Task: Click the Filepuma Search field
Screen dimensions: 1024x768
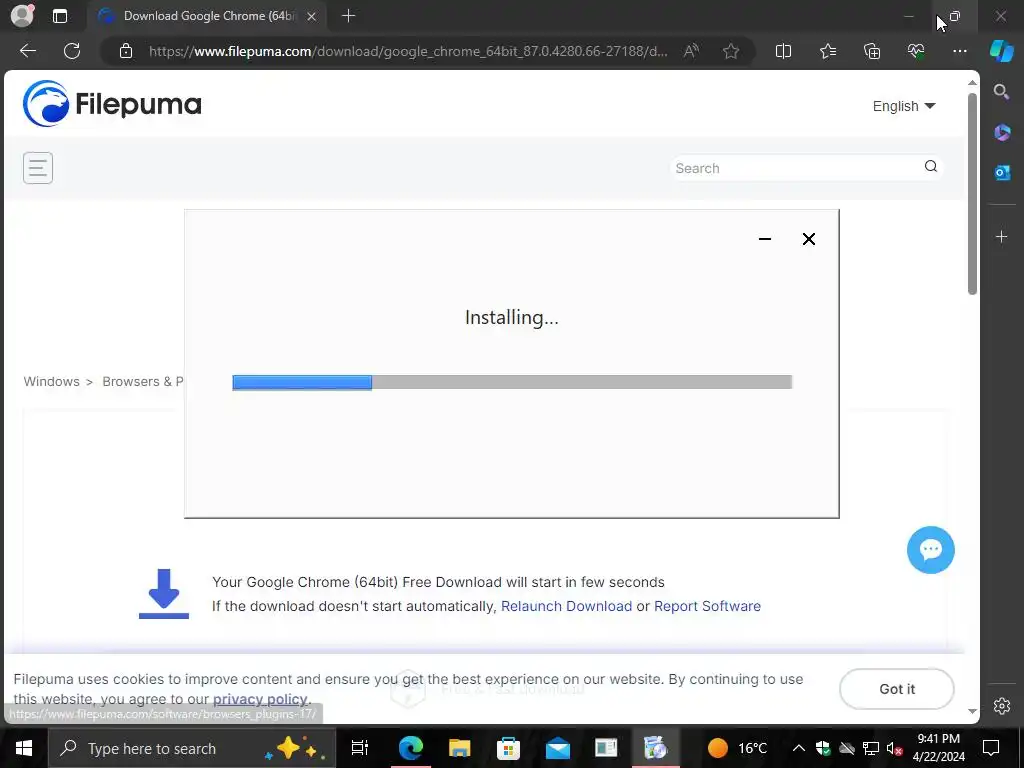Action: click(x=795, y=168)
